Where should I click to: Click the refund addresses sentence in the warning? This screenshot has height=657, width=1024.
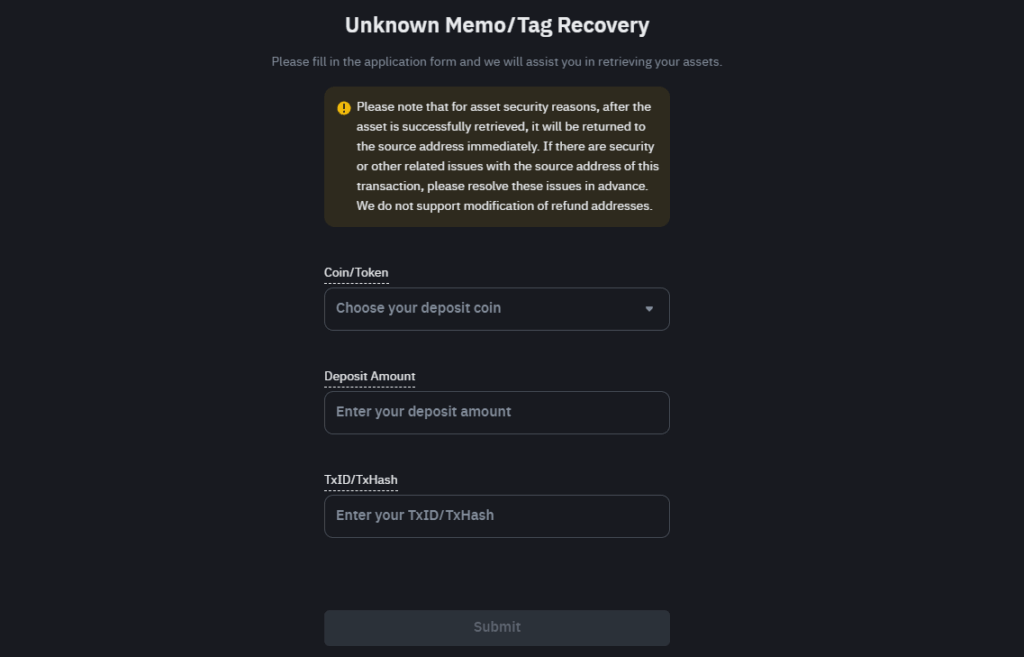point(504,206)
